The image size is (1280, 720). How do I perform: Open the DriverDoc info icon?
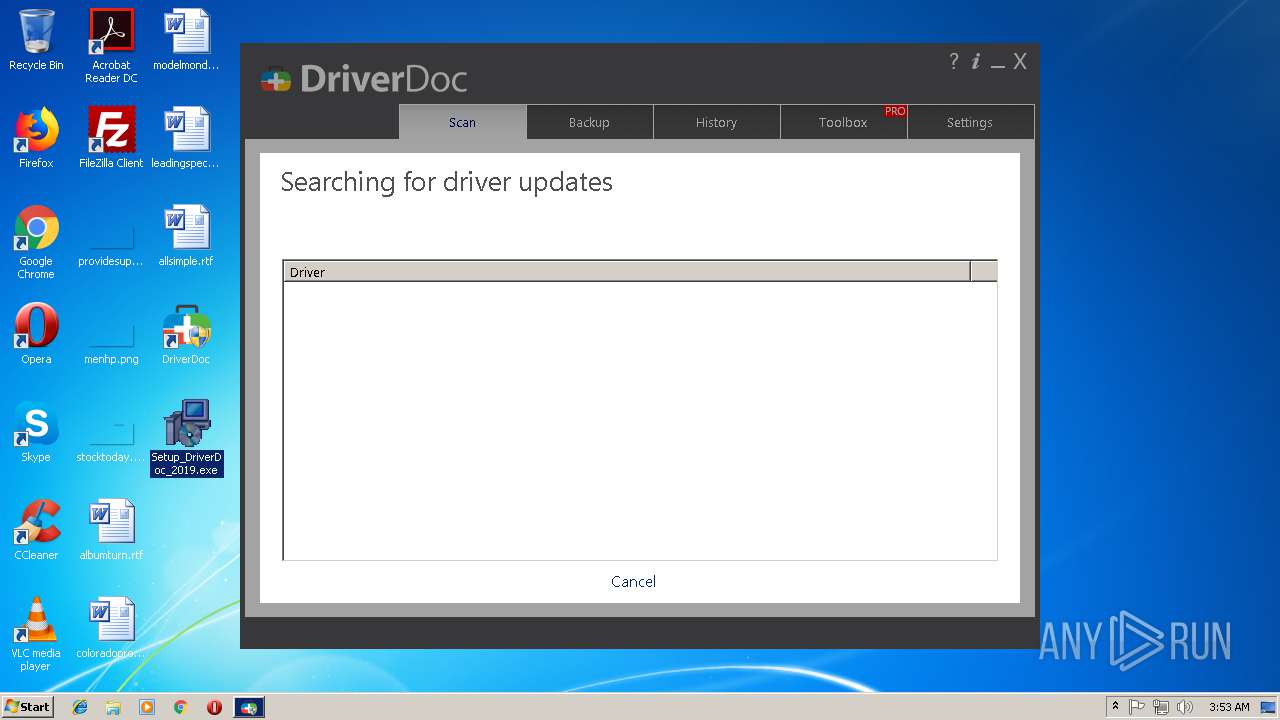coord(976,61)
